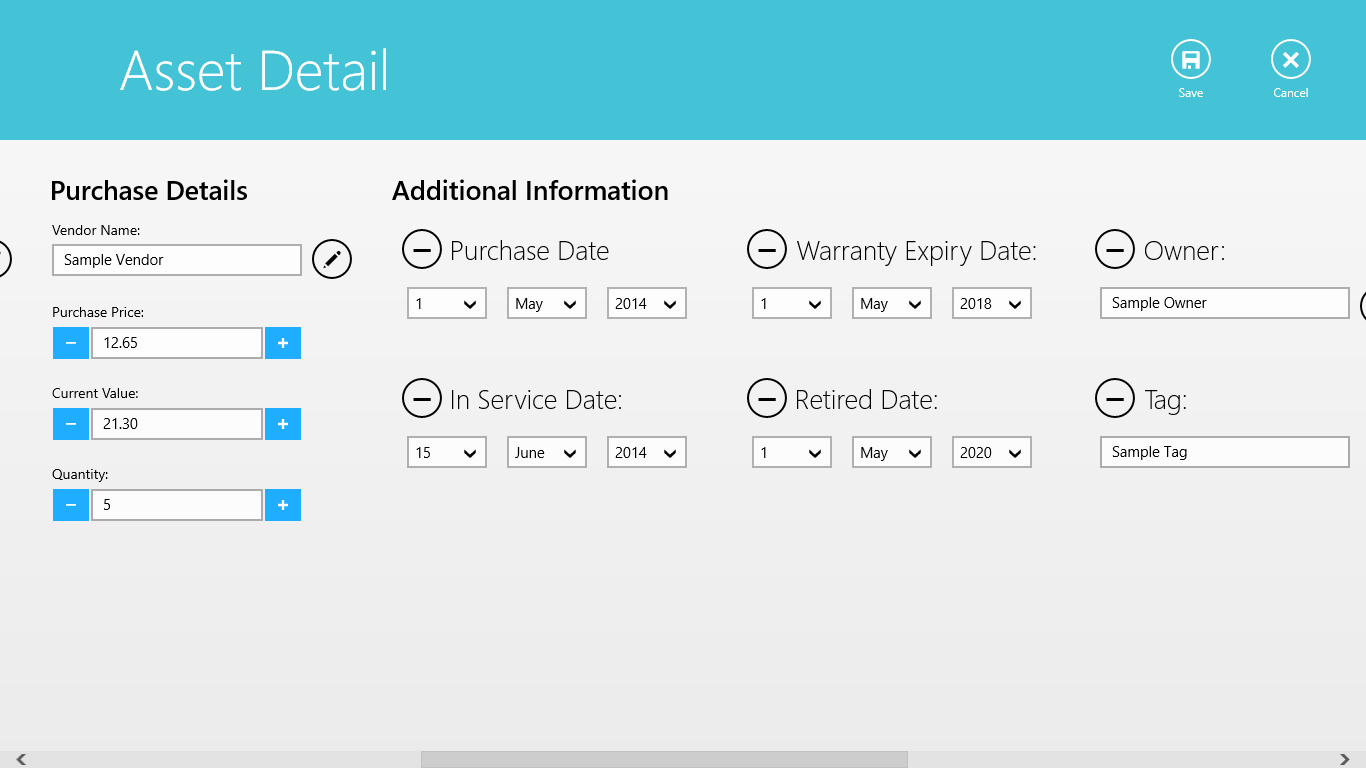Click the minus circle beside Owner
The height and width of the screenshot is (768, 1366).
1115,249
